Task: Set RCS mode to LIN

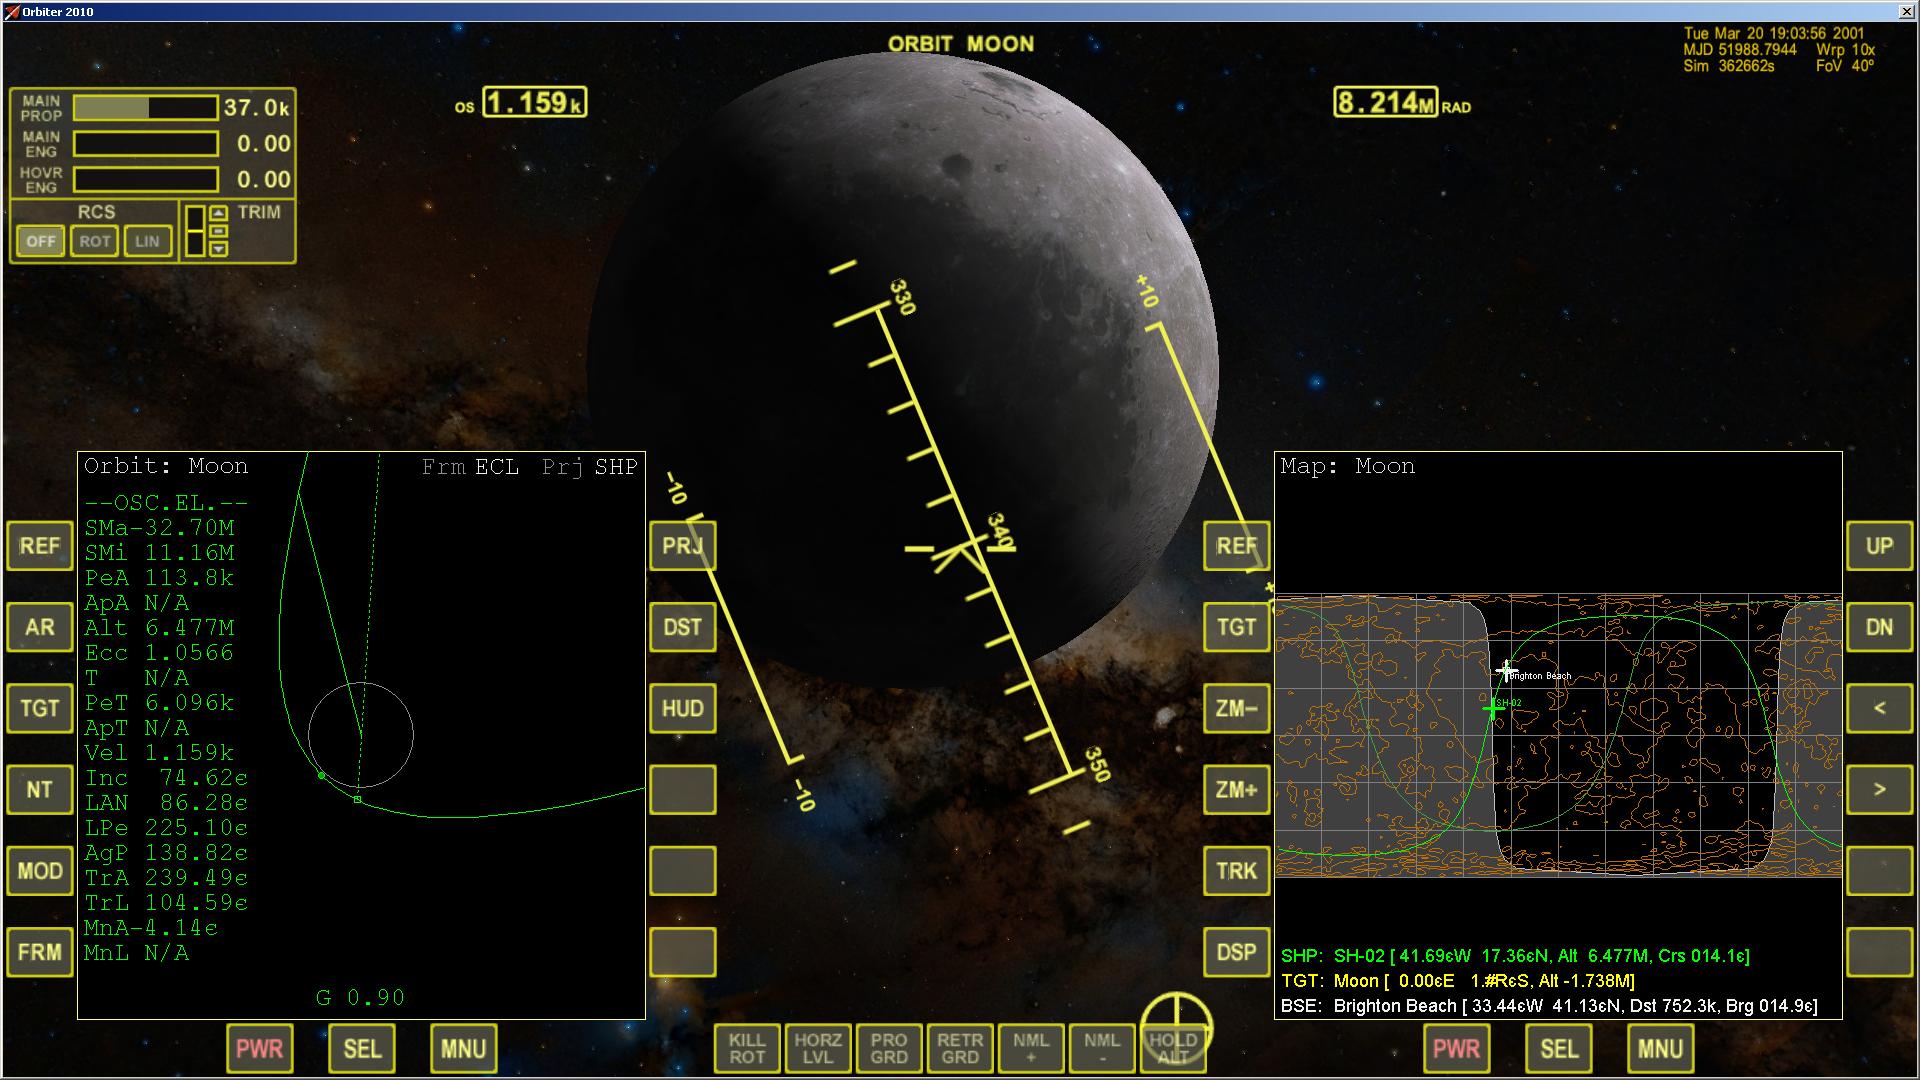Action: 148,241
